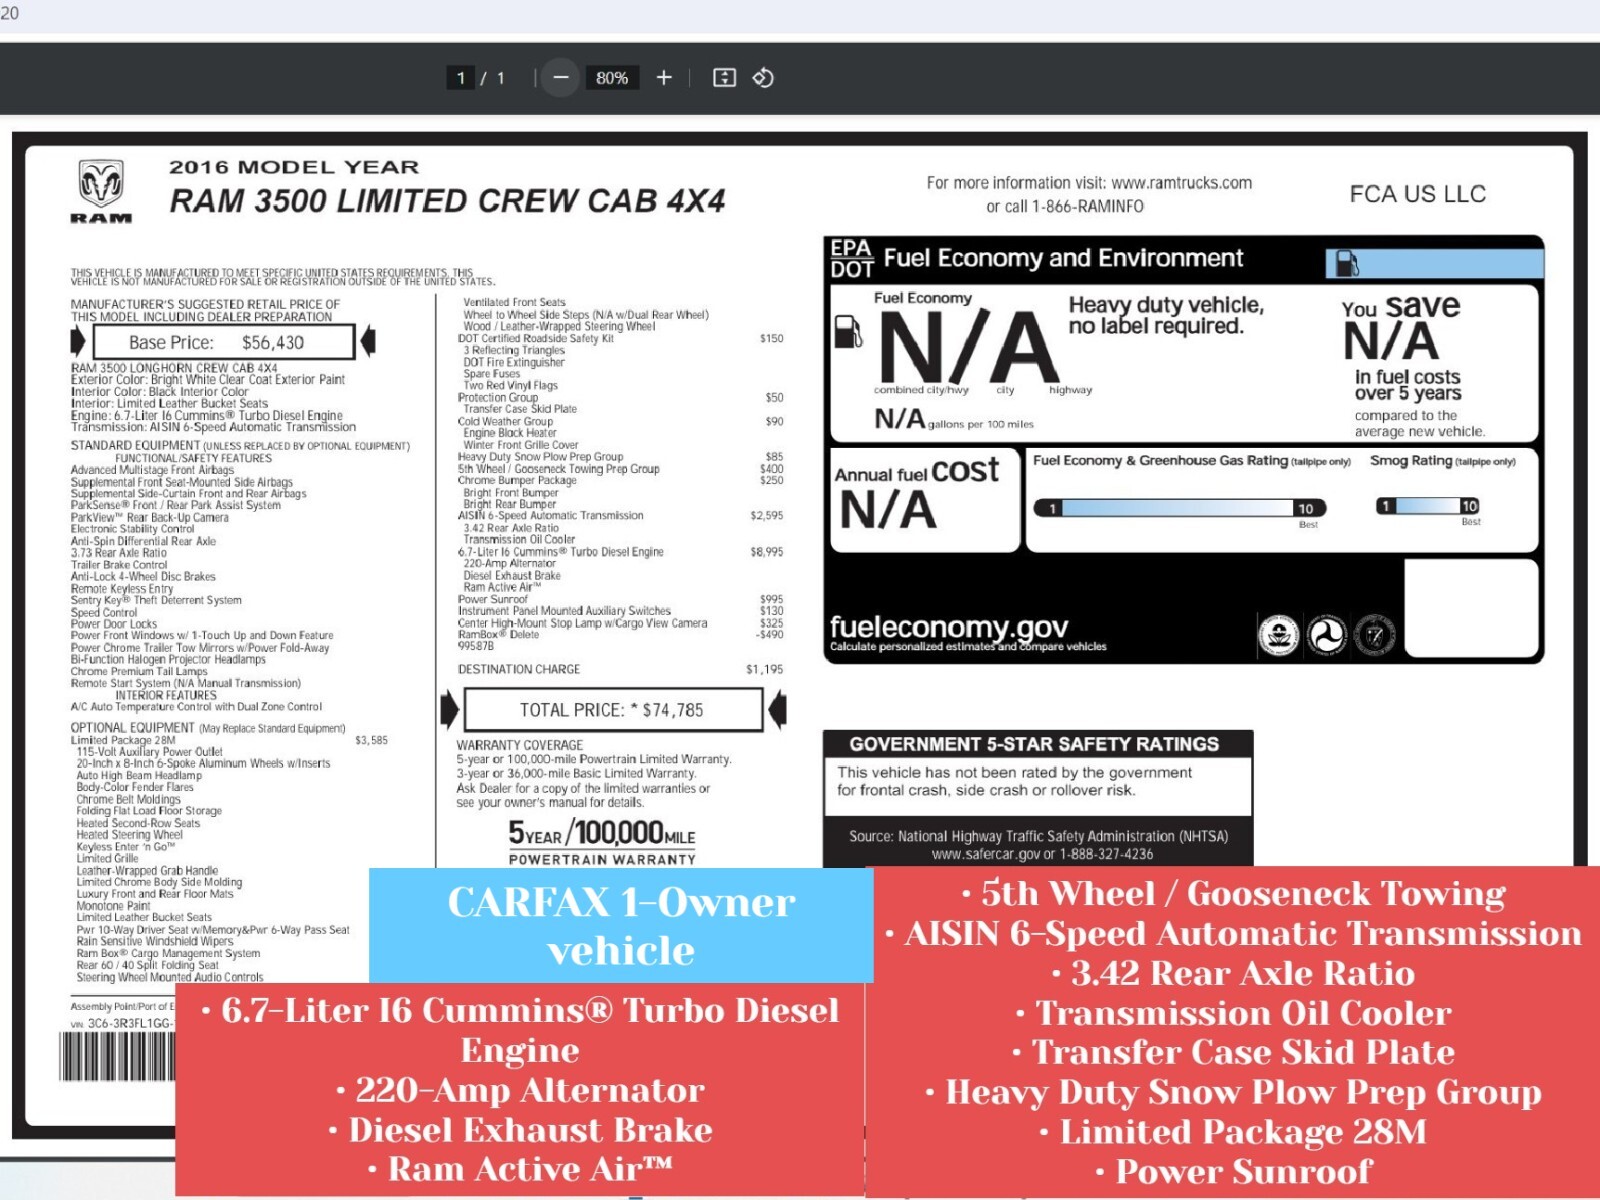1600x1200 pixels.
Task: Click the $3,585 Limited Package price
Action: click(371, 741)
